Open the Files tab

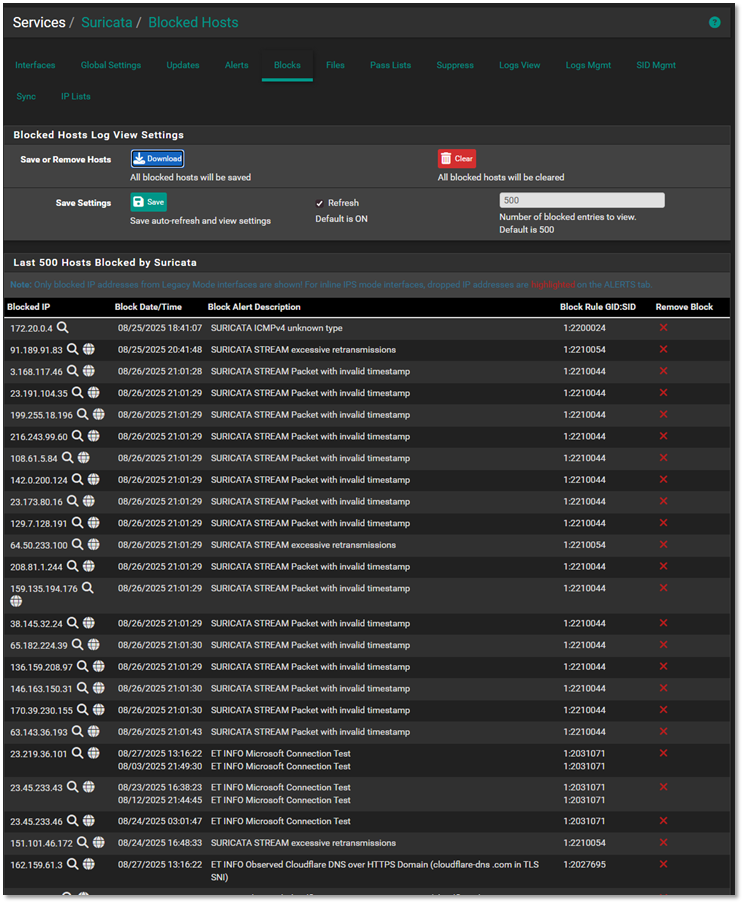335,65
